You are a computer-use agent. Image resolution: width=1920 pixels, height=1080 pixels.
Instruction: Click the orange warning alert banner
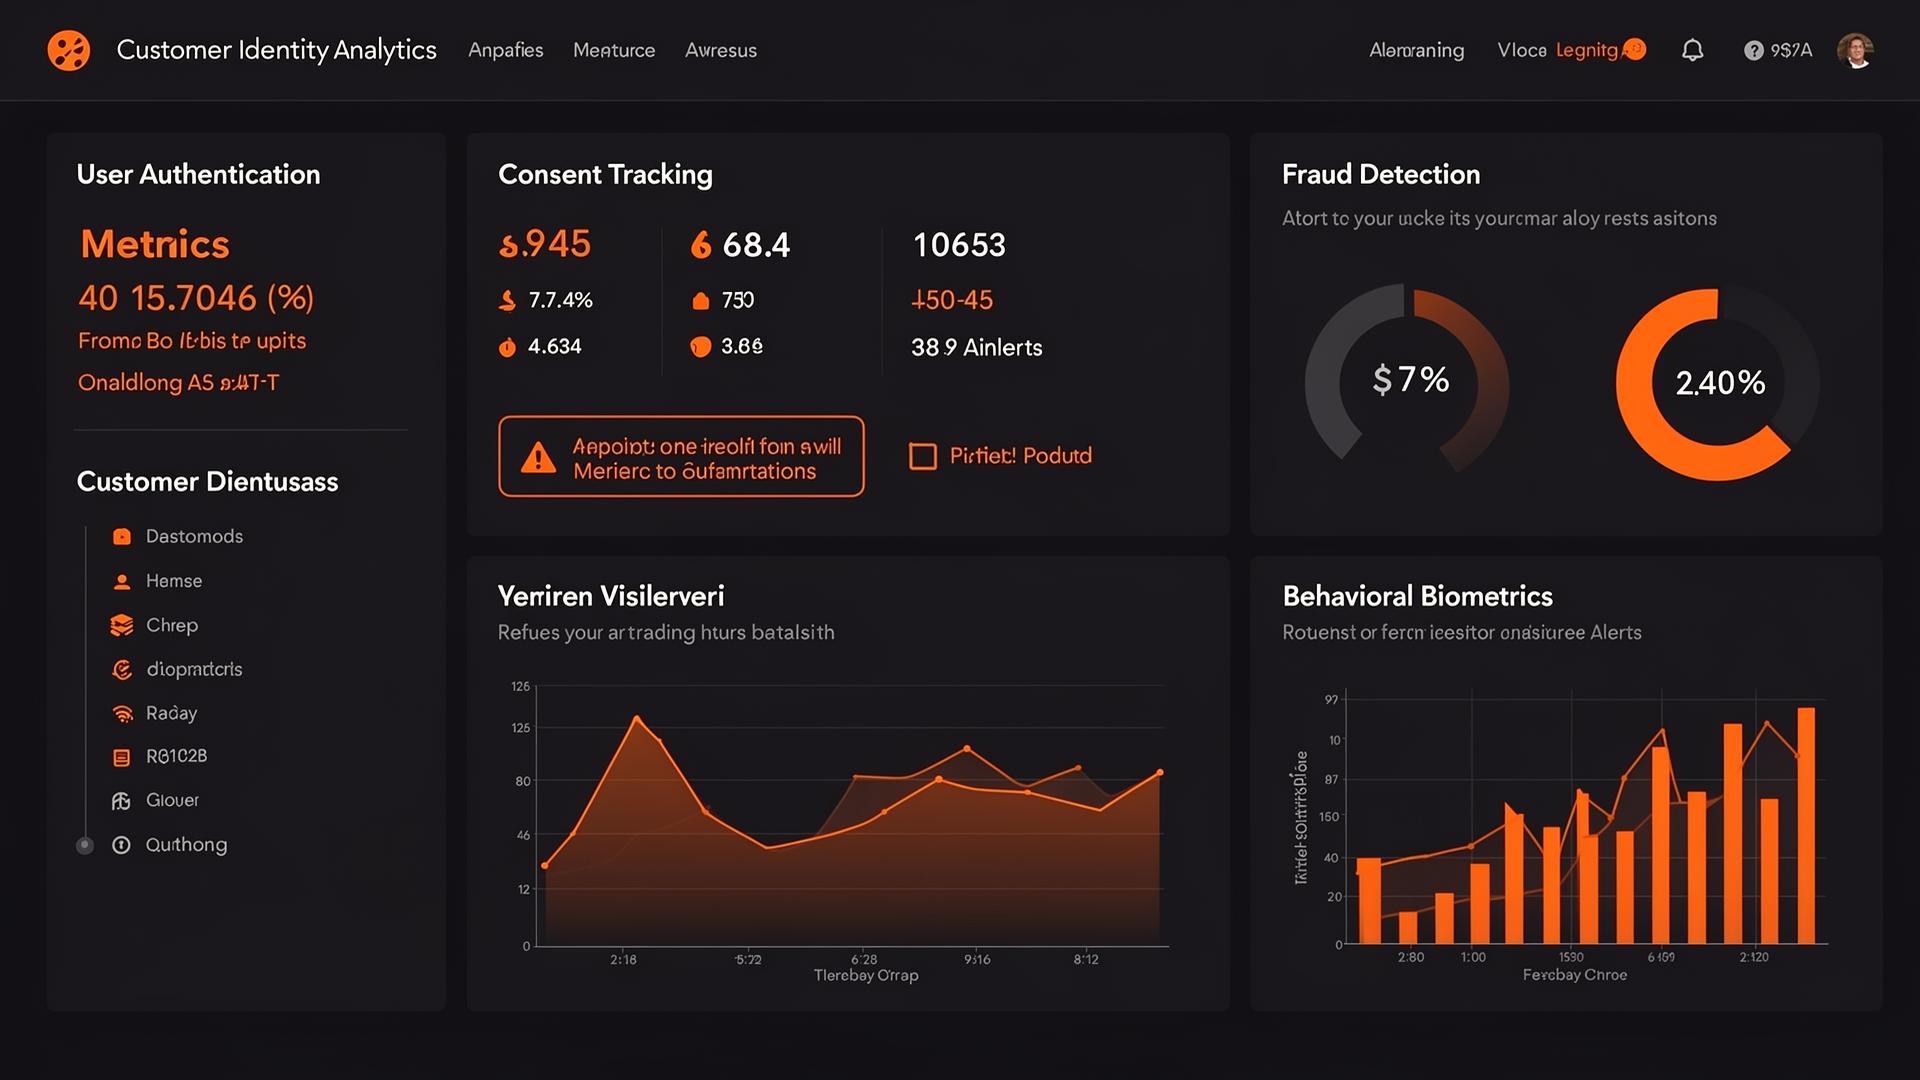coord(681,457)
